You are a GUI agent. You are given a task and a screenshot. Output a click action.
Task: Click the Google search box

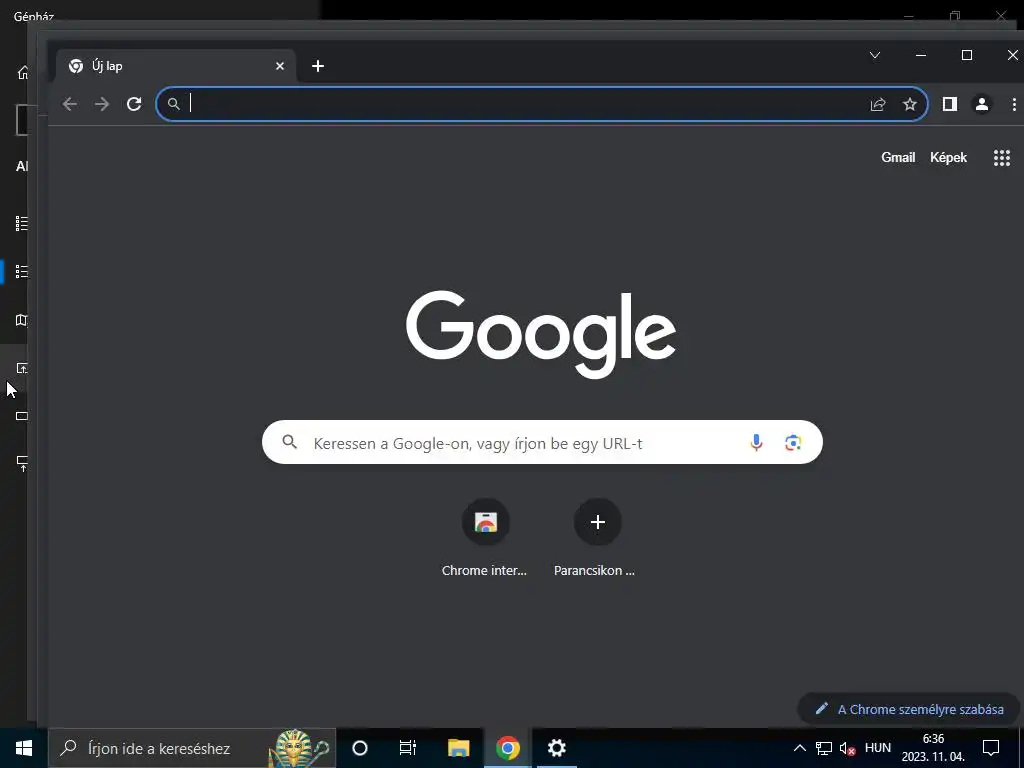[542, 442]
